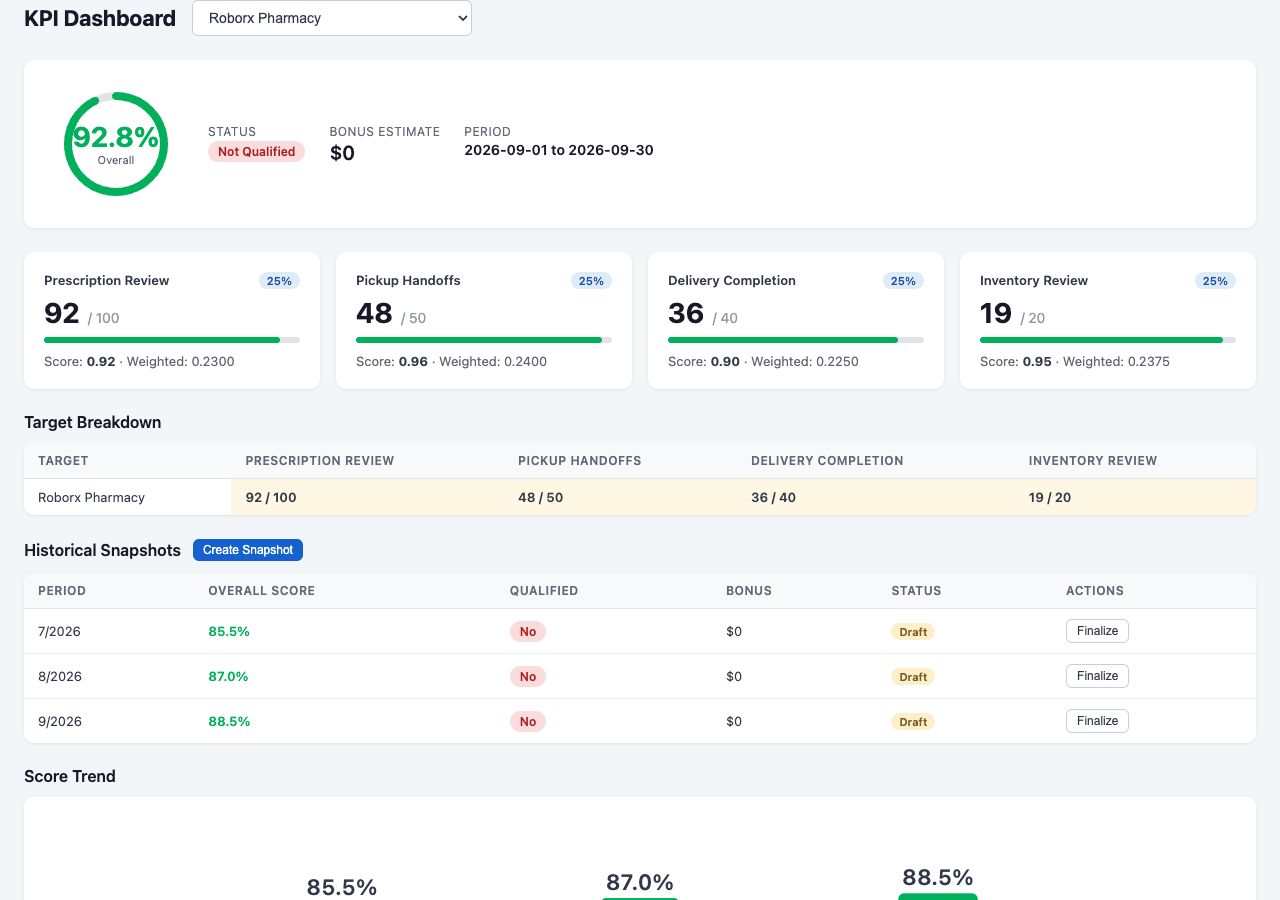Screen dimensions: 1280x900
Task: Click the Score 0.90 weighted 0.2250 line
Action: click(x=763, y=361)
